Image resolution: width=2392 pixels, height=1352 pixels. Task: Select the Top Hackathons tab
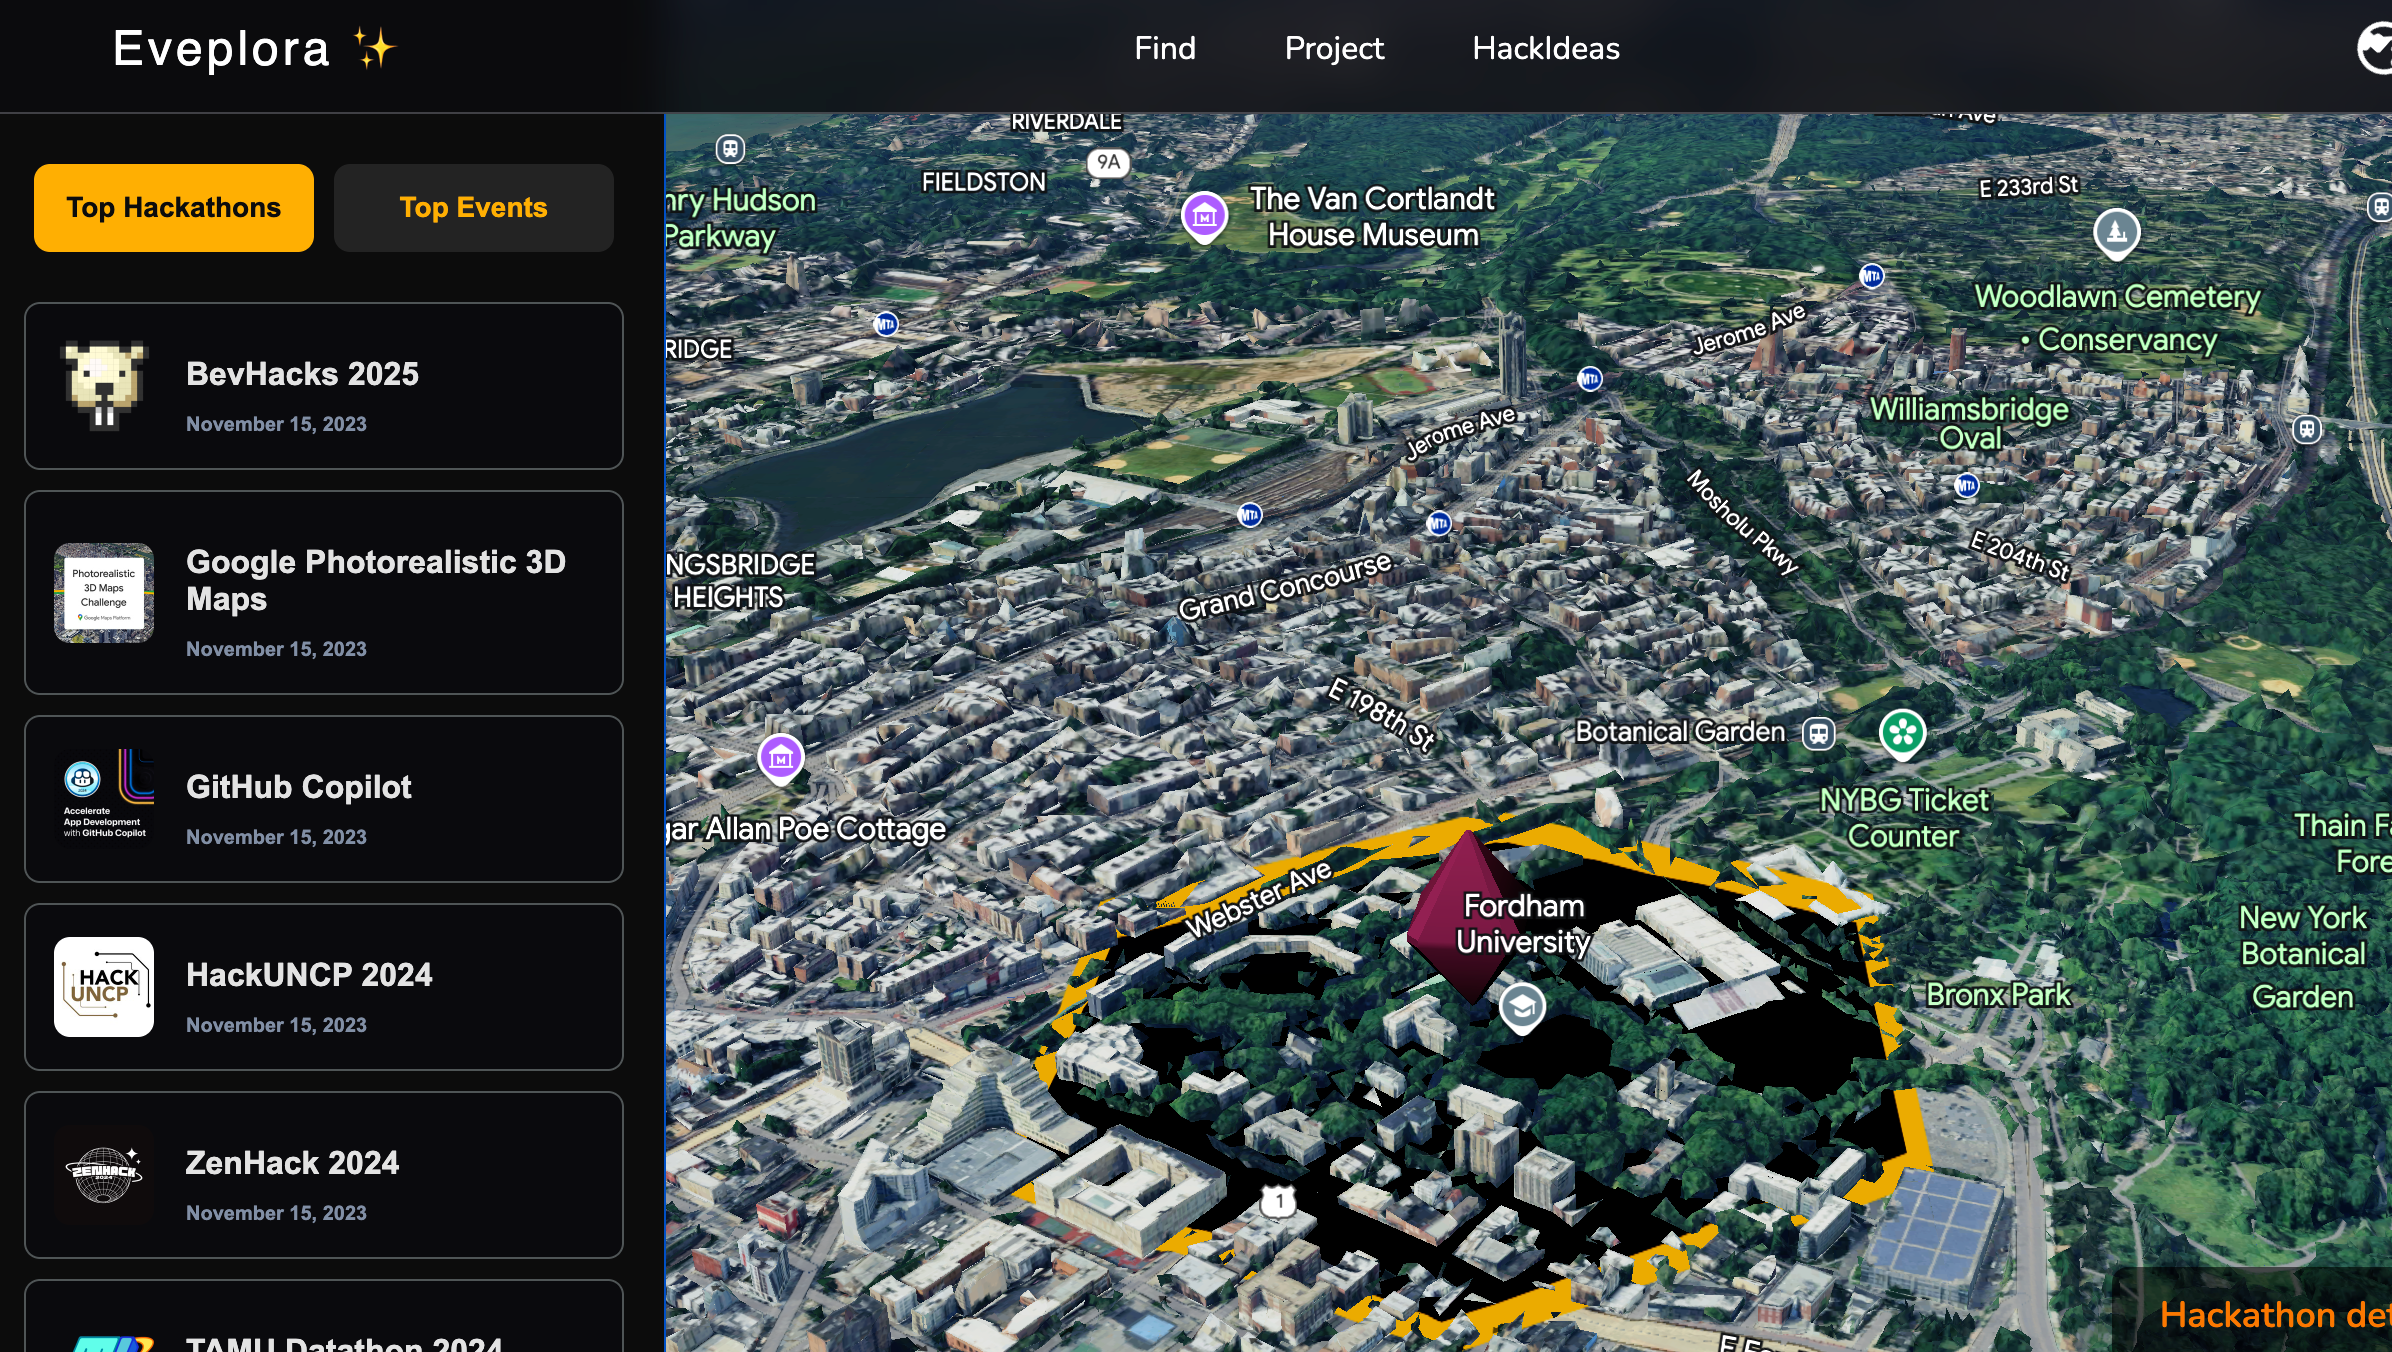173,207
